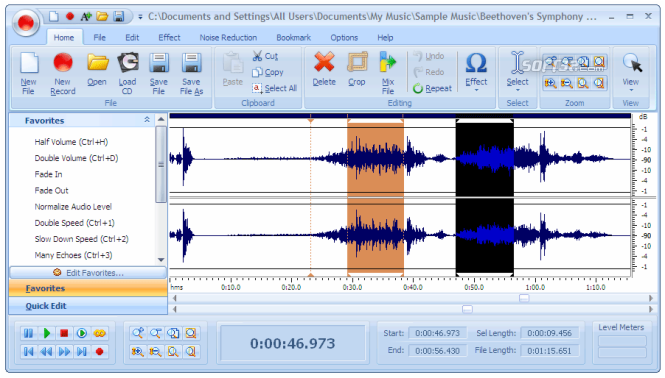Open the File ribbon tab
665x378 pixels.
100,38
